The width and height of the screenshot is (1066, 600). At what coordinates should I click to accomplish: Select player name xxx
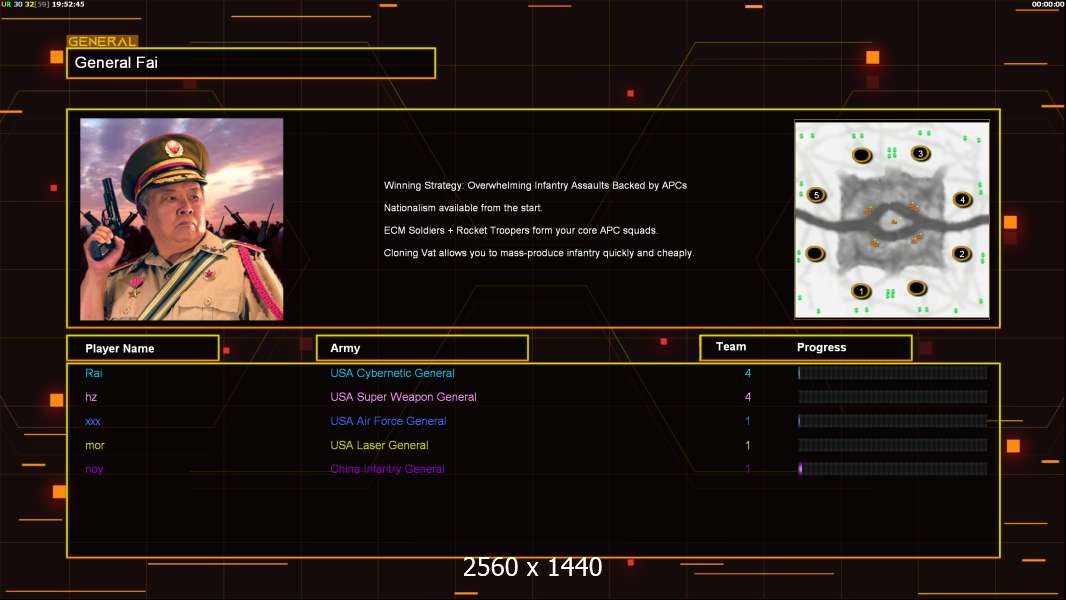coord(92,421)
